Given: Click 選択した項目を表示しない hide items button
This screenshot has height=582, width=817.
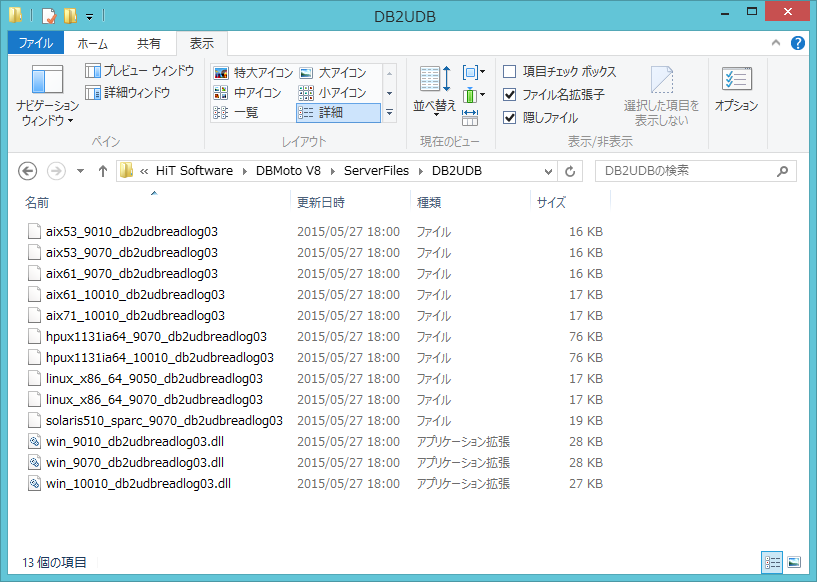Looking at the screenshot, I should [x=662, y=96].
